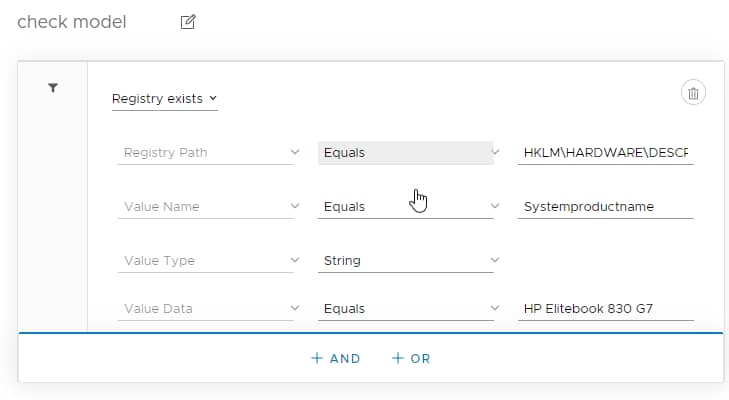The image size is (729, 400).
Task: Click the plus icon next to AND
Action: 316,358
